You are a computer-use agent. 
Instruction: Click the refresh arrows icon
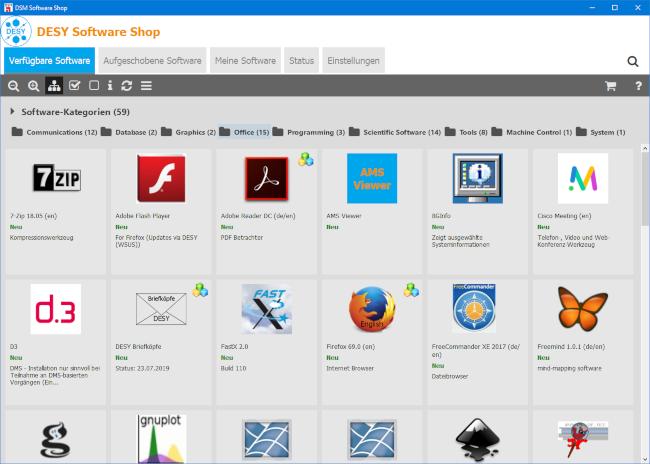pyautogui.click(x=126, y=86)
